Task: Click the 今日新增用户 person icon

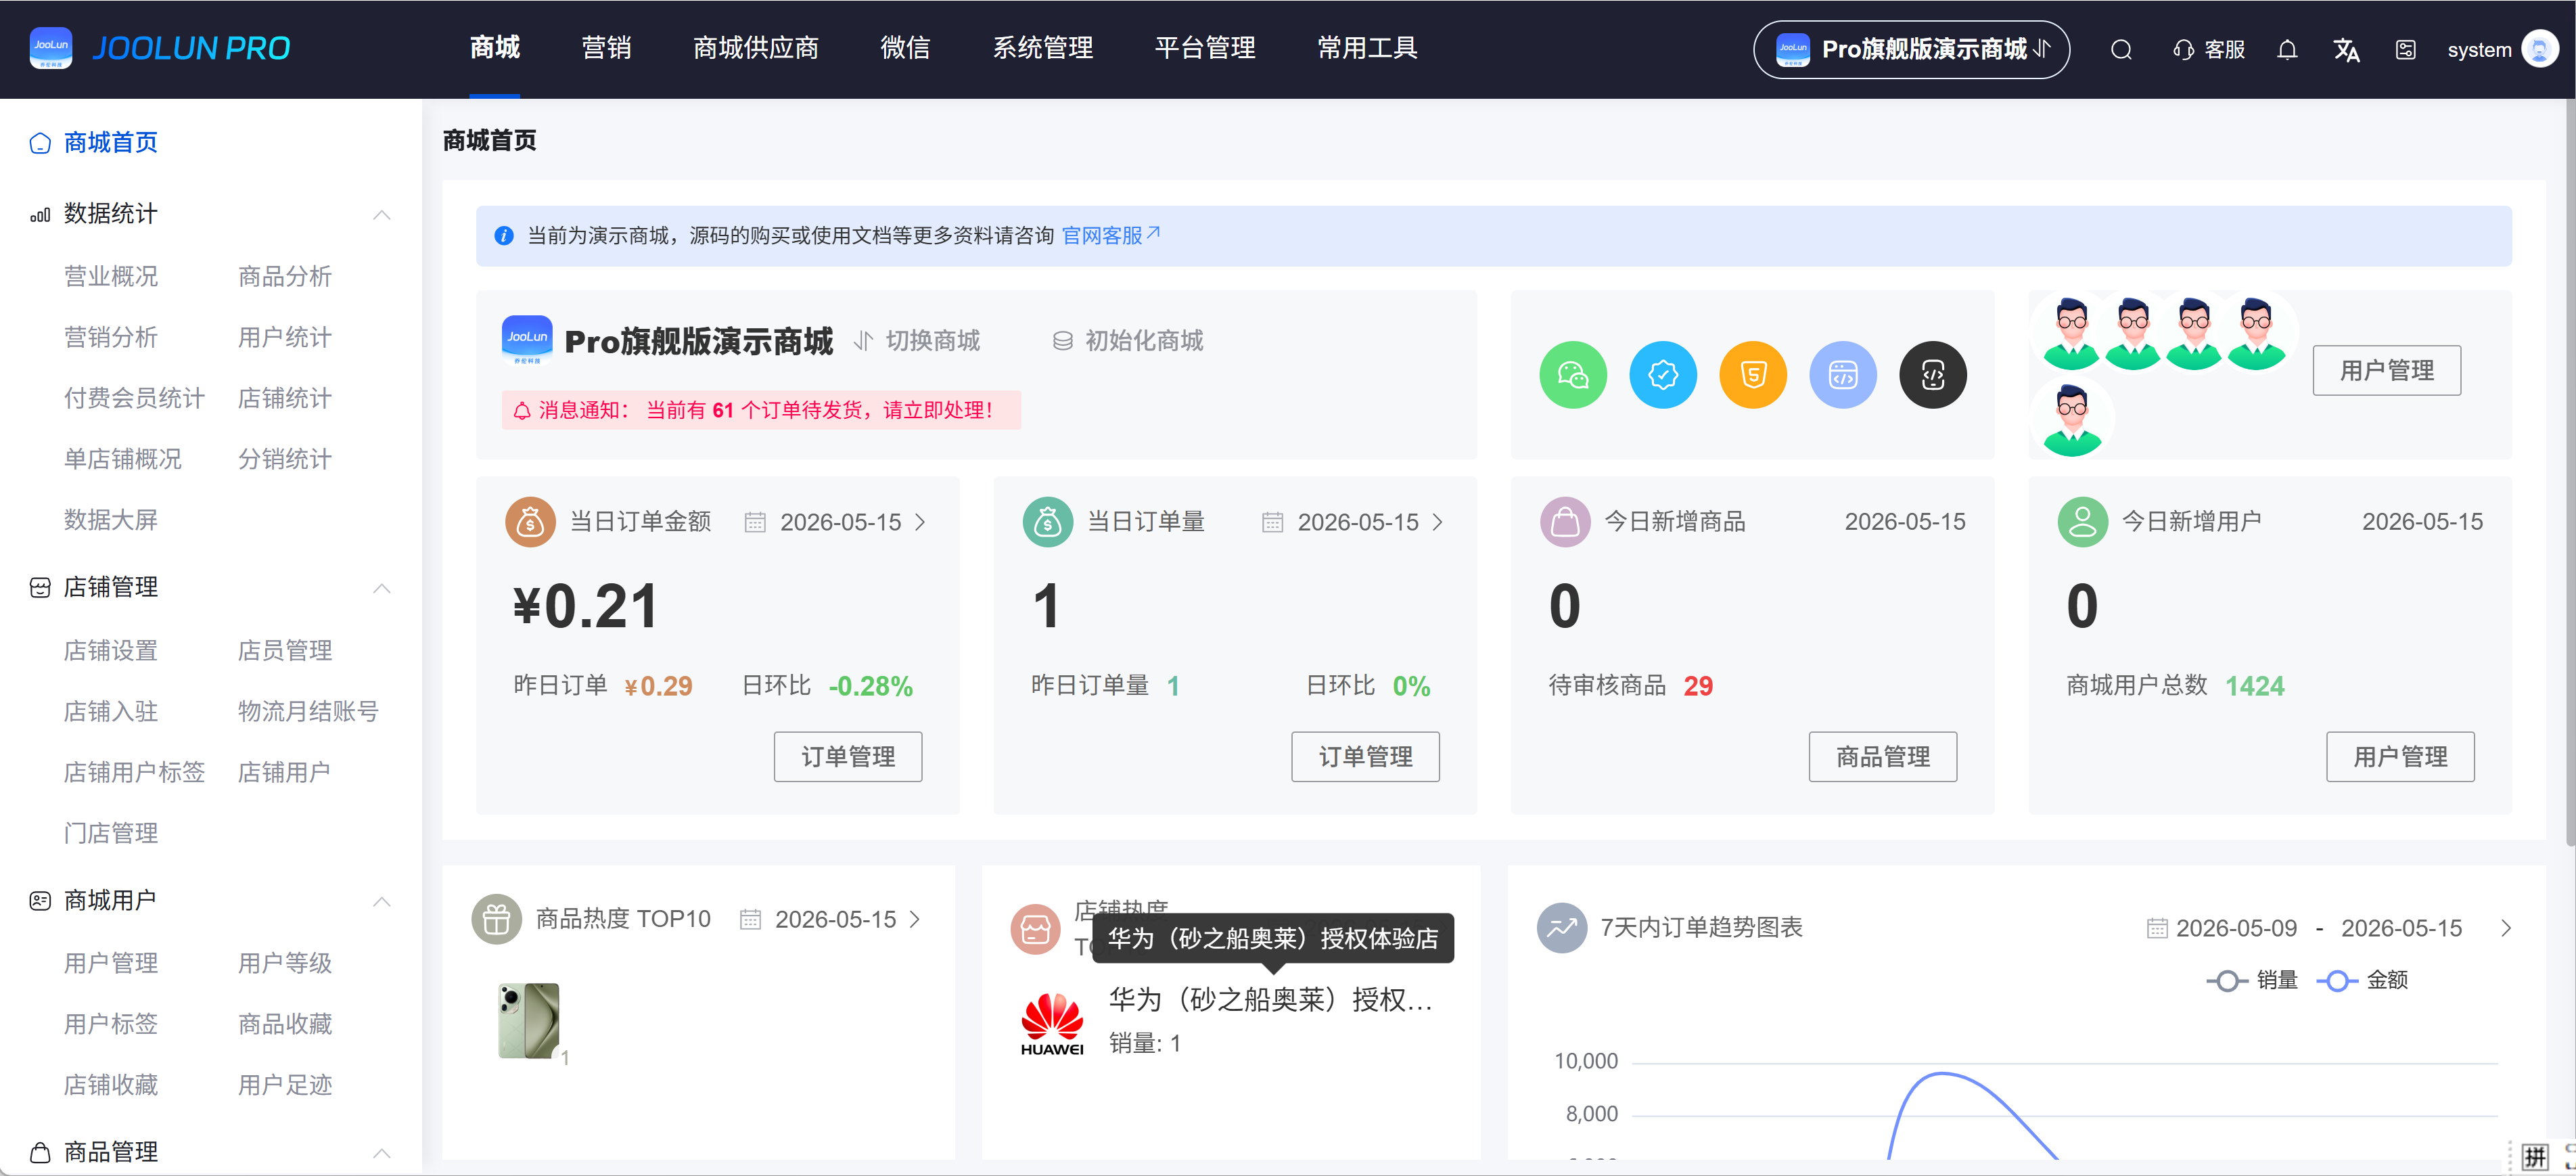Action: 2083,522
